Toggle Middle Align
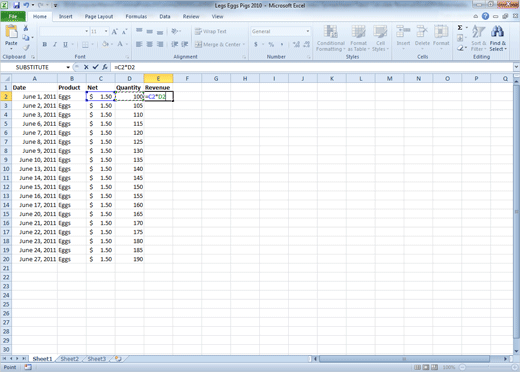This screenshot has width=520, height=372. click(150, 31)
